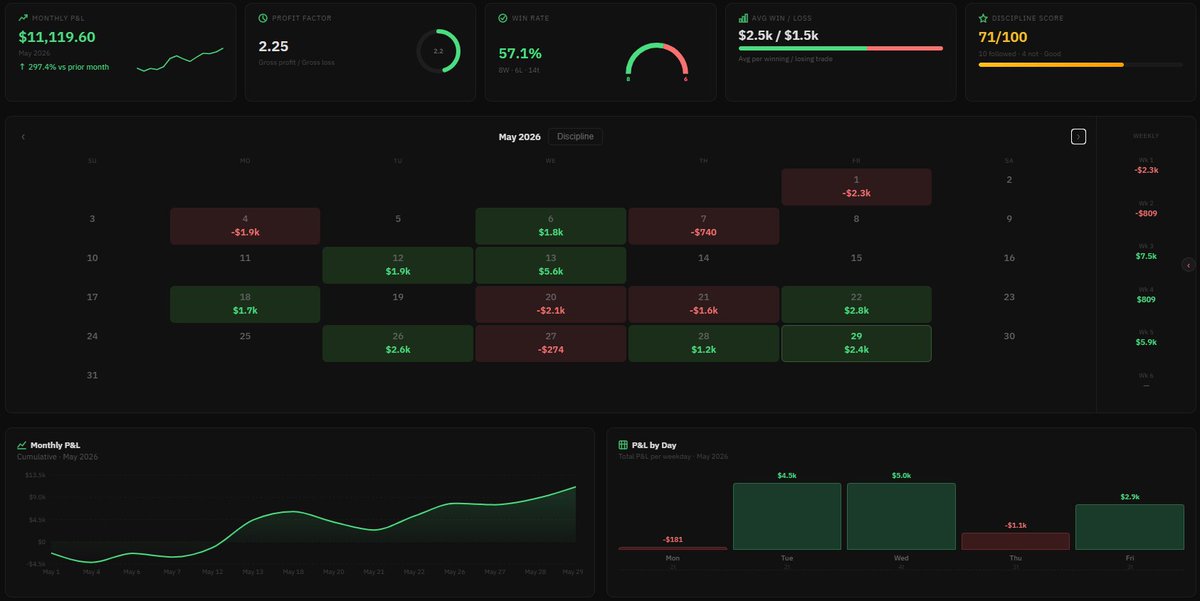The width and height of the screenshot is (1200, 601).
Task: Click the Avg Win / Loss ratio bar
Action: click(x=840, y=48)
